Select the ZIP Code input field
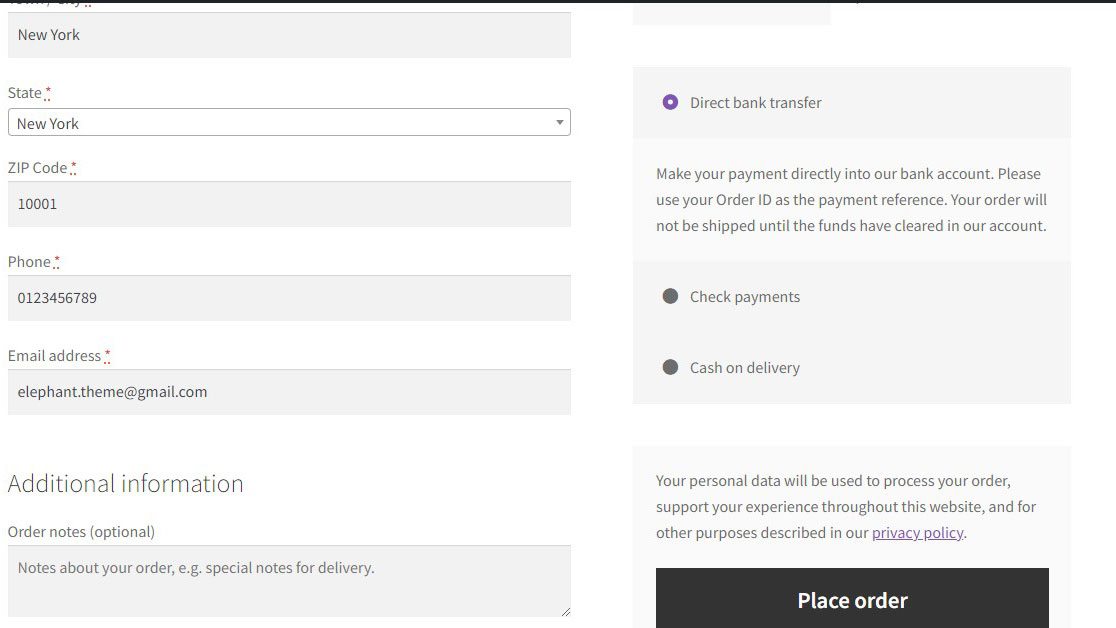 click(289, 204)
